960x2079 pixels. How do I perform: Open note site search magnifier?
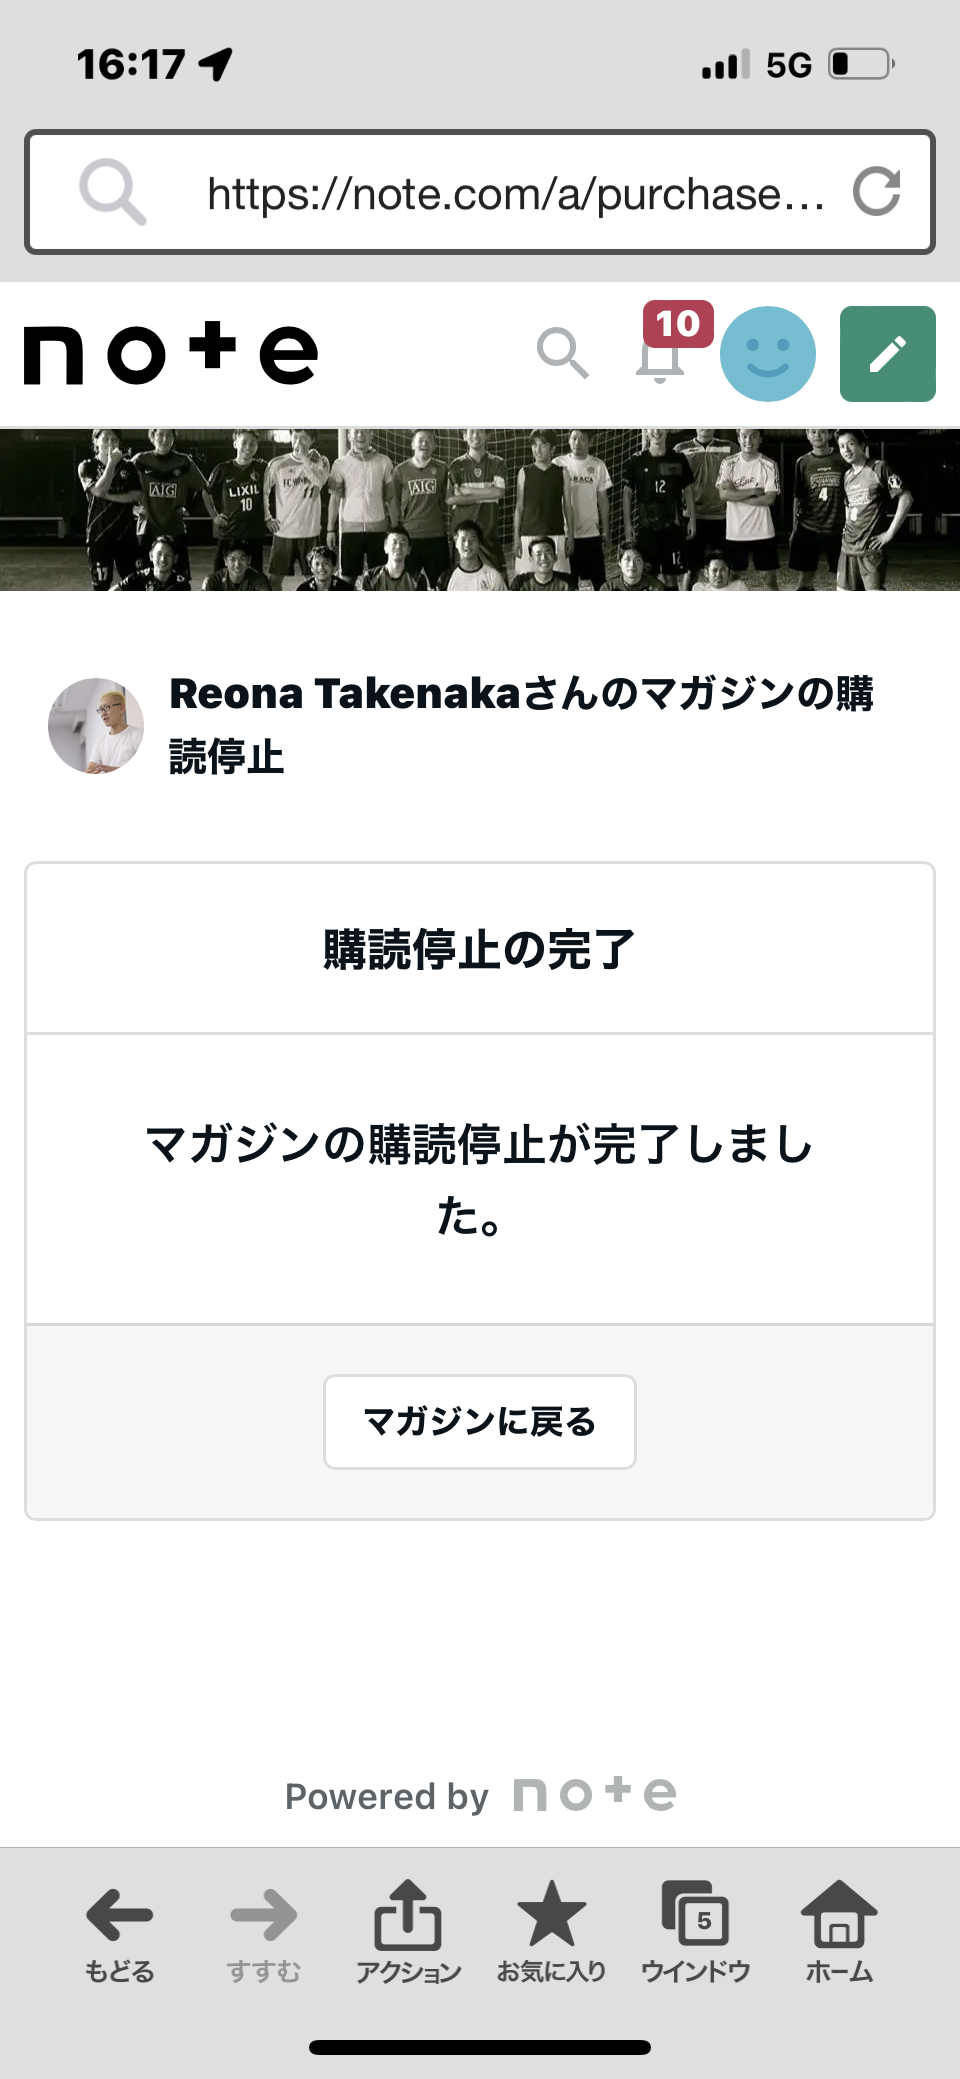tap(562, 353)
